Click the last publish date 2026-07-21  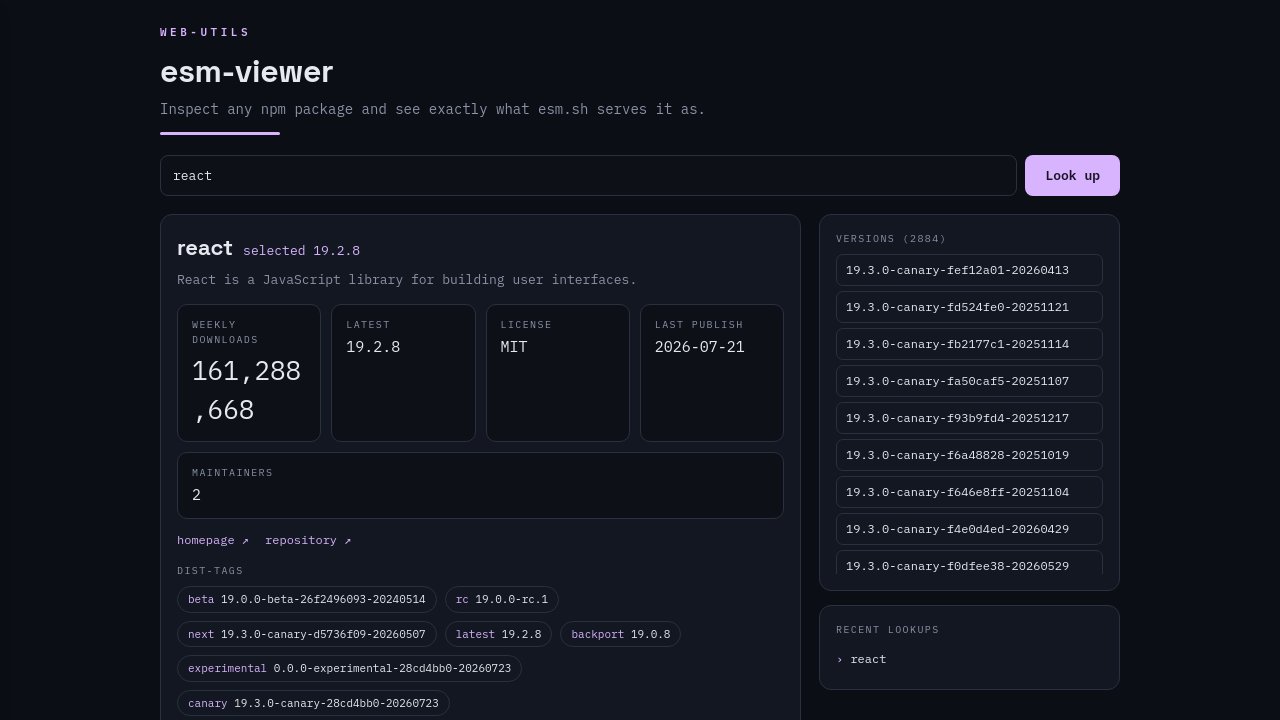[700, 347]
